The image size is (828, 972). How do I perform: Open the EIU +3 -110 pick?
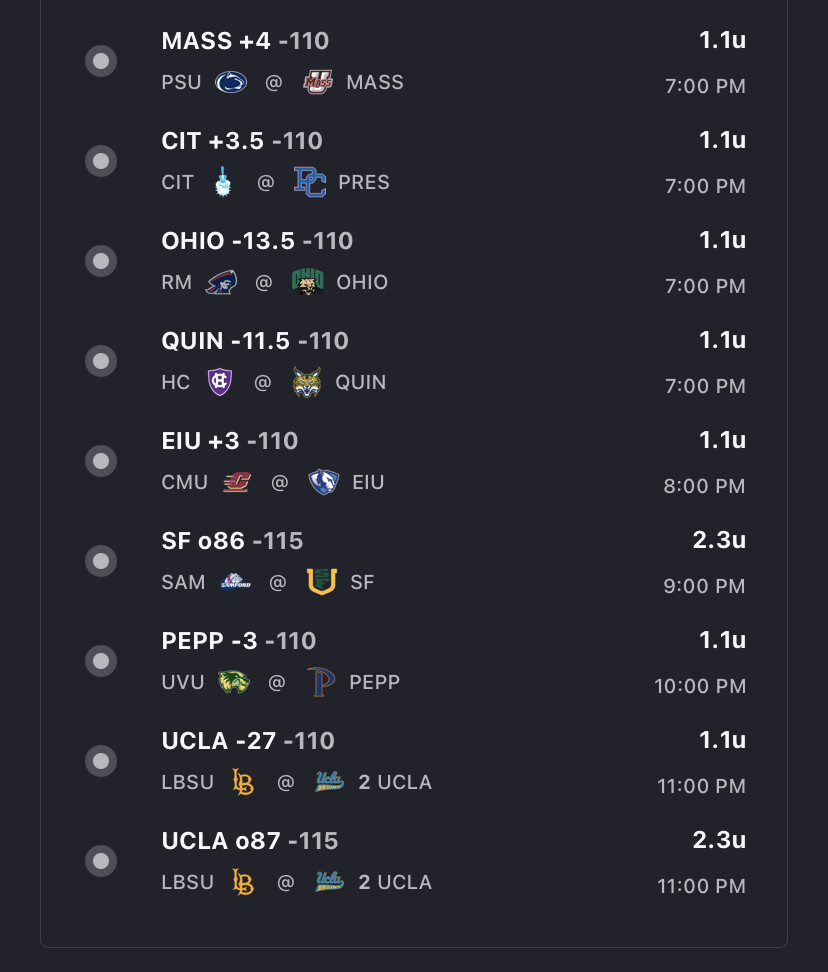click(229, 441)
